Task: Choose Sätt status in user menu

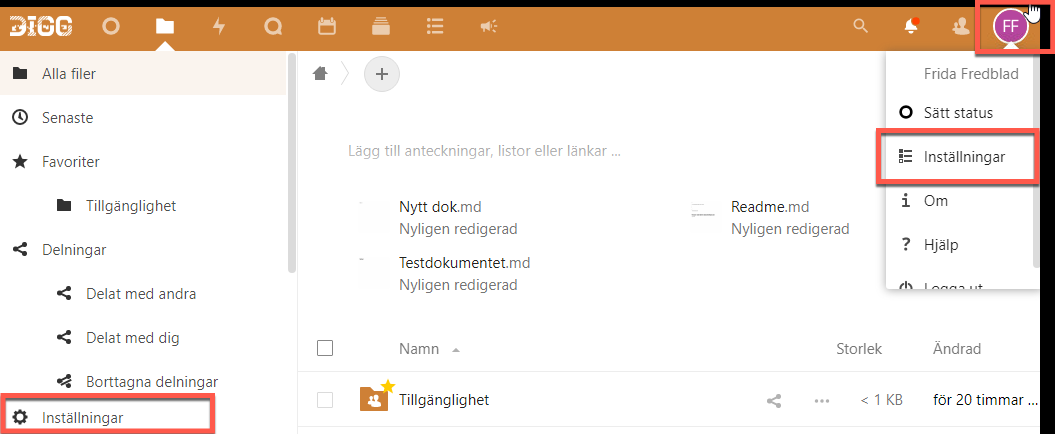Action: (x=958, y=112)
